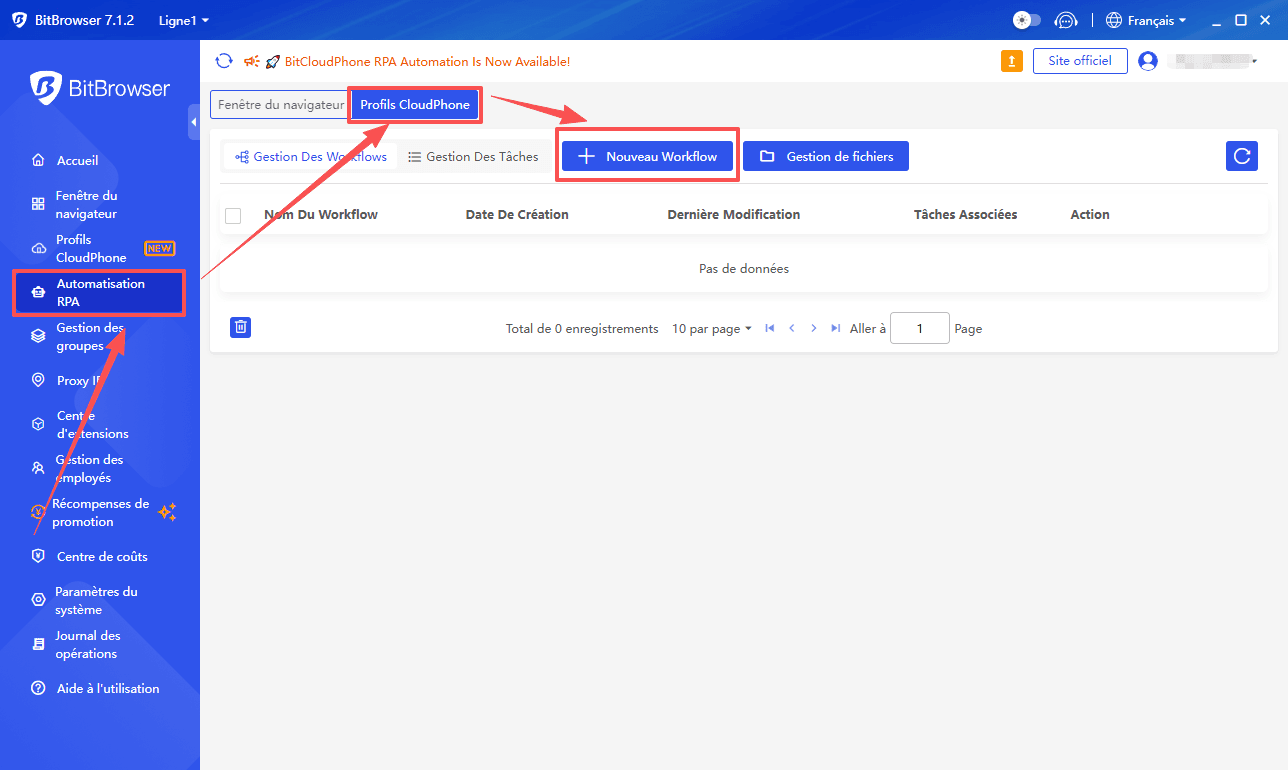Image resolution: width=1288 pixels, height=770 pixels.
Task: Go to first page of records
Action: click(x=770, y=328)
